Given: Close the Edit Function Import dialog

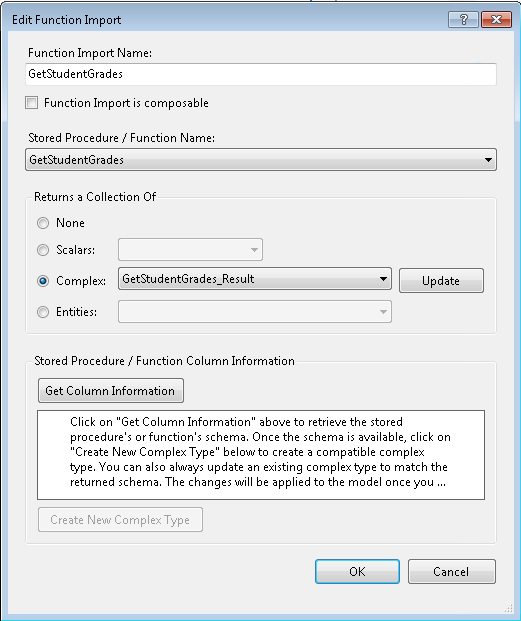Looking at the screenshot, I should click(x=496, y=19).
